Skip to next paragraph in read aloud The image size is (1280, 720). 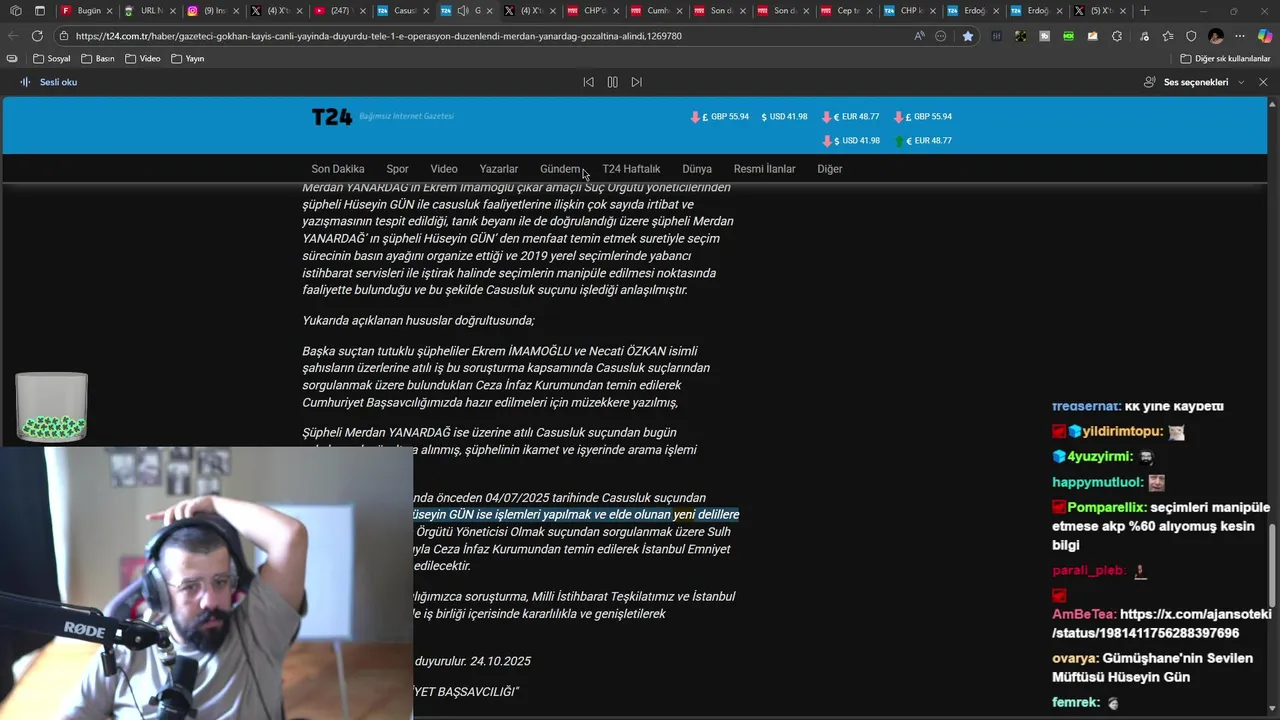click(x=636, y=82)
